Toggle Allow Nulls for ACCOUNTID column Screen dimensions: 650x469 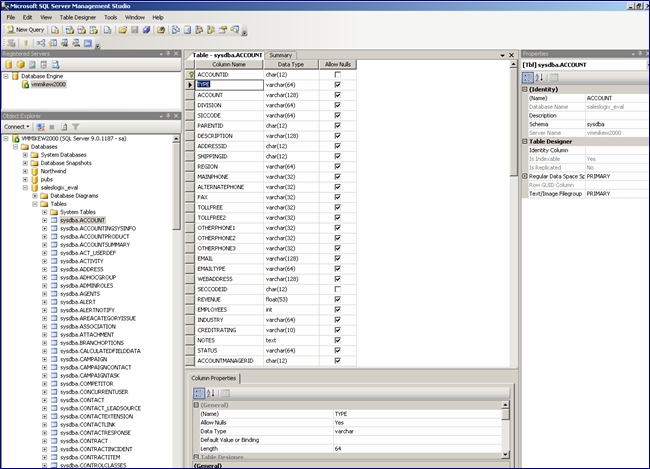(x=337, y=75)
